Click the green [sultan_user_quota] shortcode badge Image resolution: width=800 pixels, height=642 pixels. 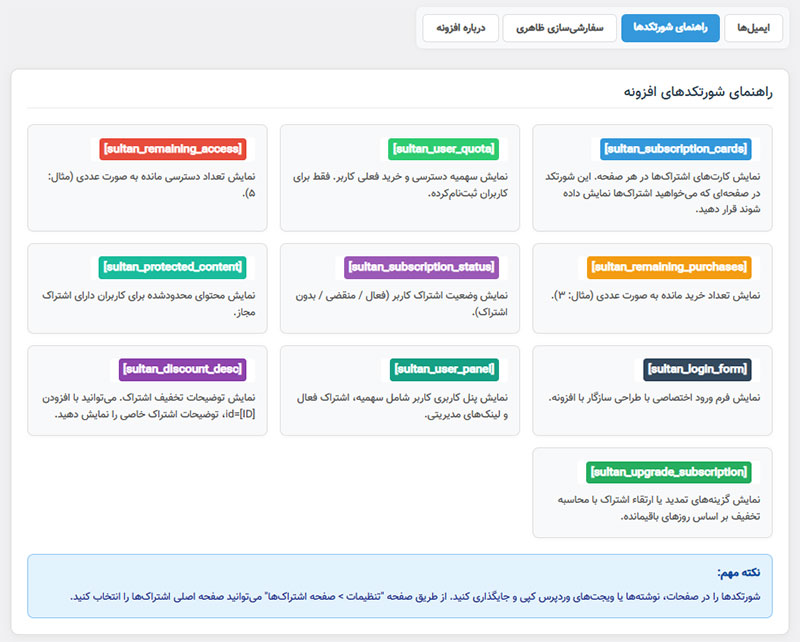[443, 149]
